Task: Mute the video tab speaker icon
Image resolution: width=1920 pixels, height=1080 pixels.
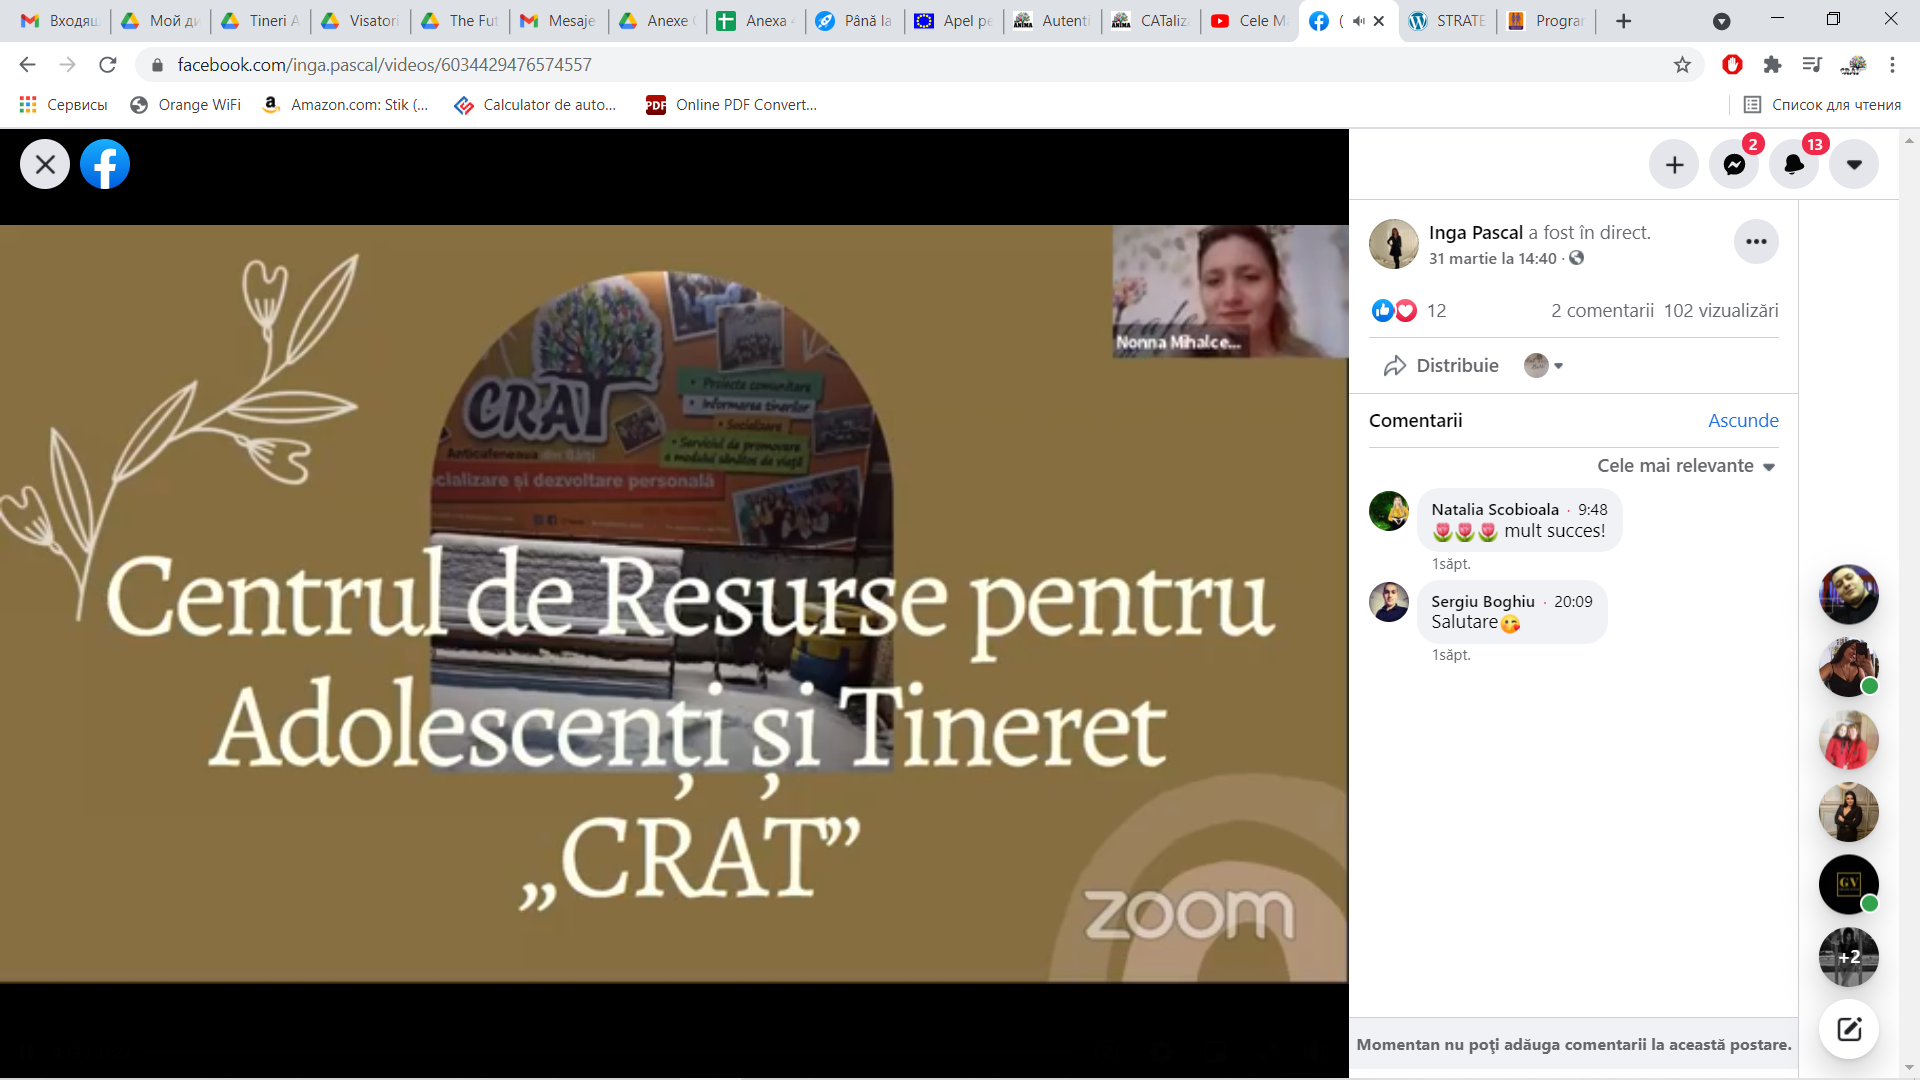Action: 1357,20
